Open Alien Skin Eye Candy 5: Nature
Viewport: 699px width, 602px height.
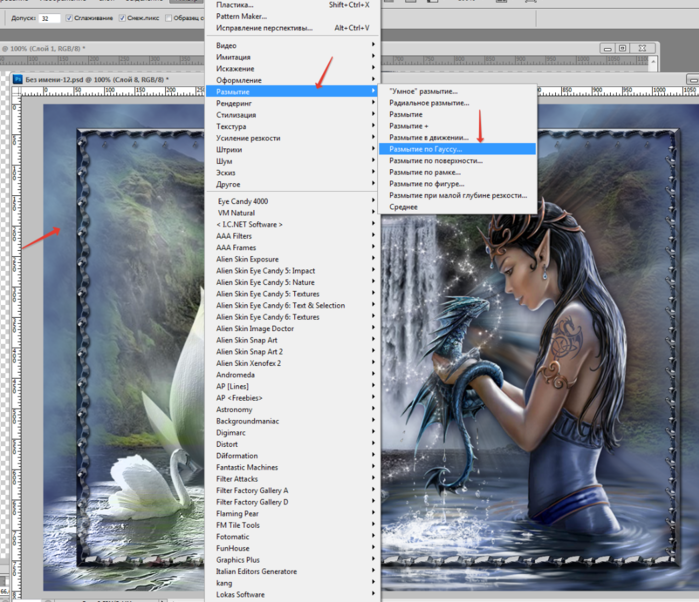click(293, 283)
